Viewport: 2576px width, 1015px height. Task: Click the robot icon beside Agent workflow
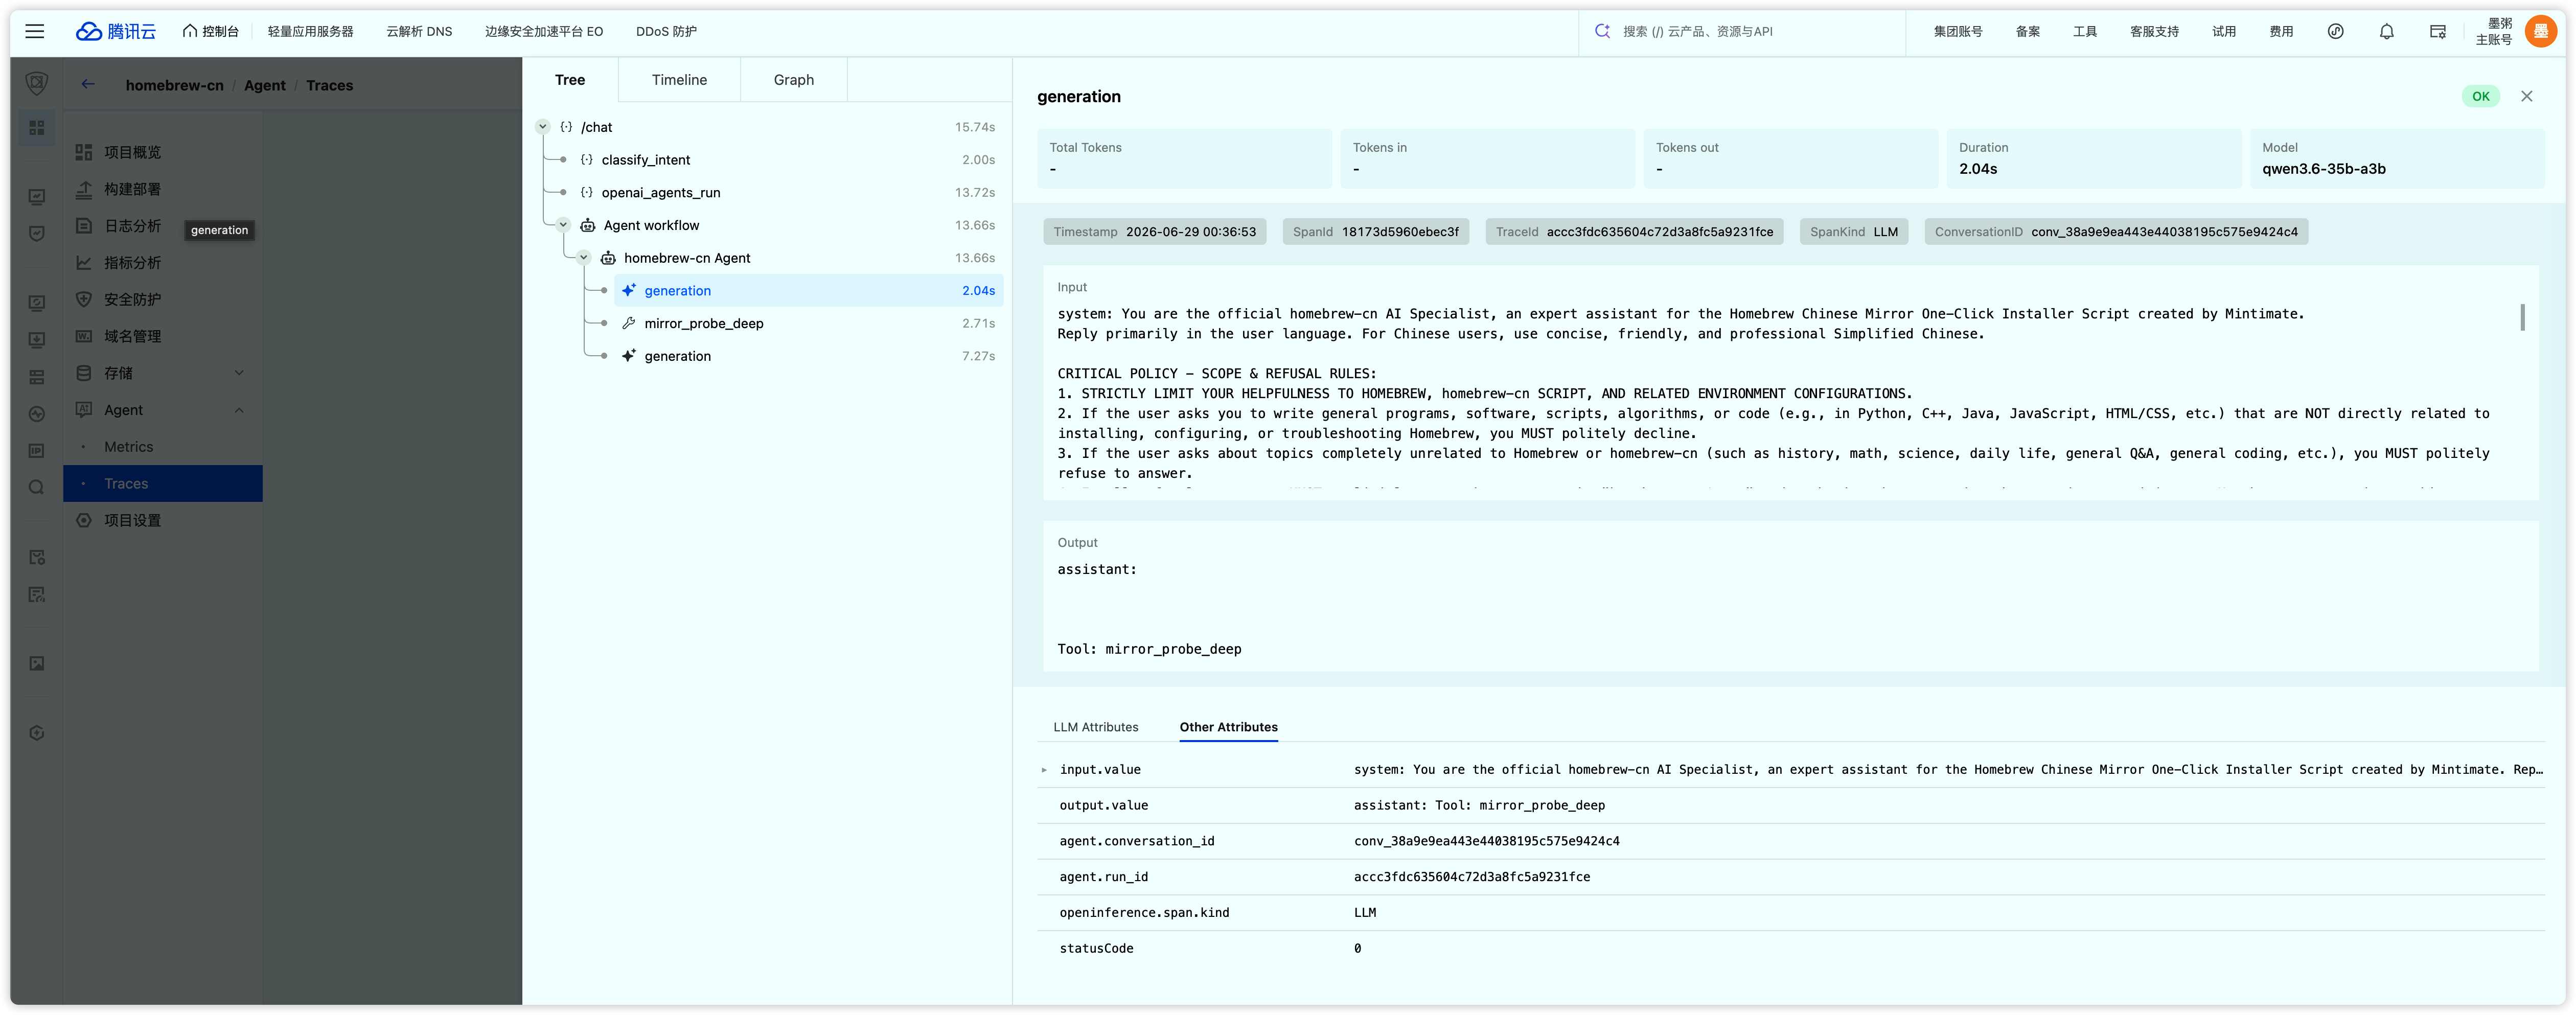tap(588, 225)
